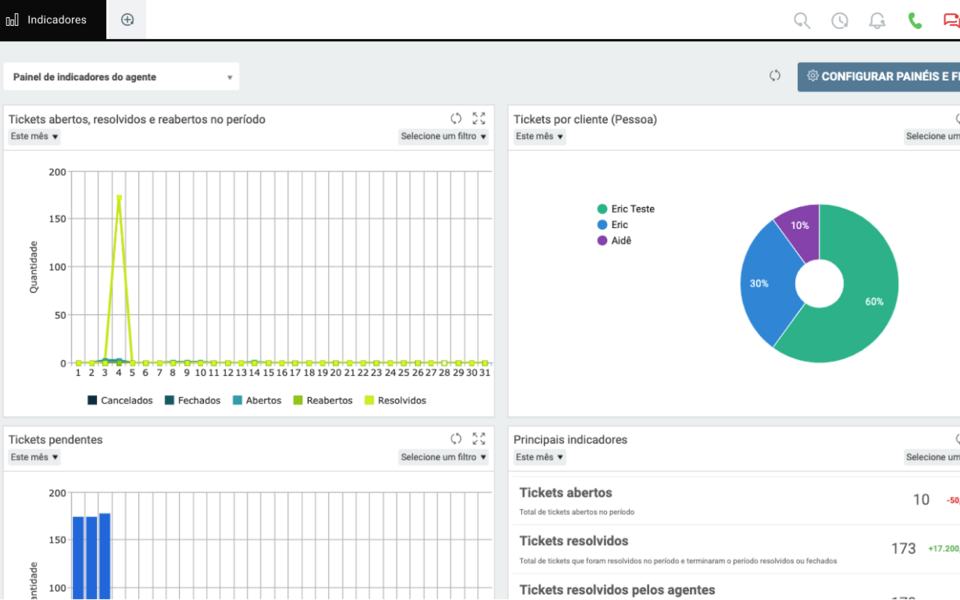
Task: Click the green phone icon
Action: tap(915, 20)
